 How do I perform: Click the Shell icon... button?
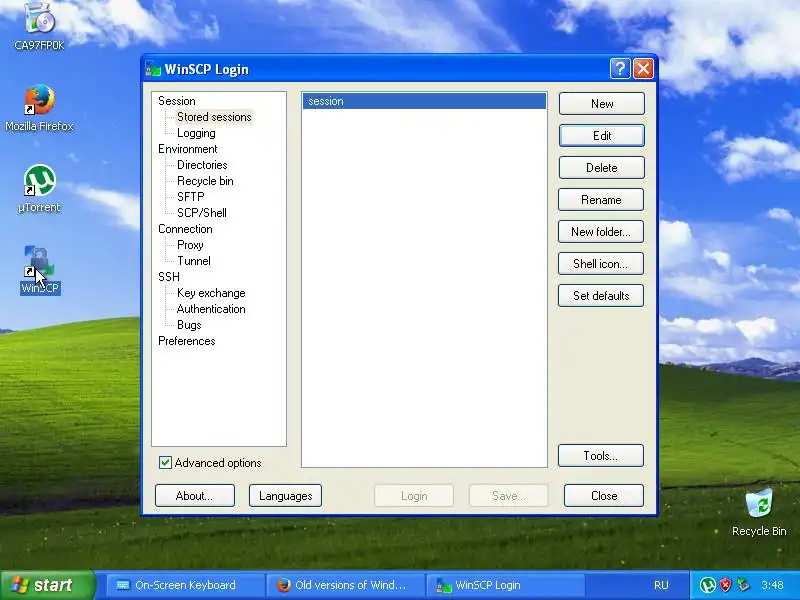click(x=601, y=264)
